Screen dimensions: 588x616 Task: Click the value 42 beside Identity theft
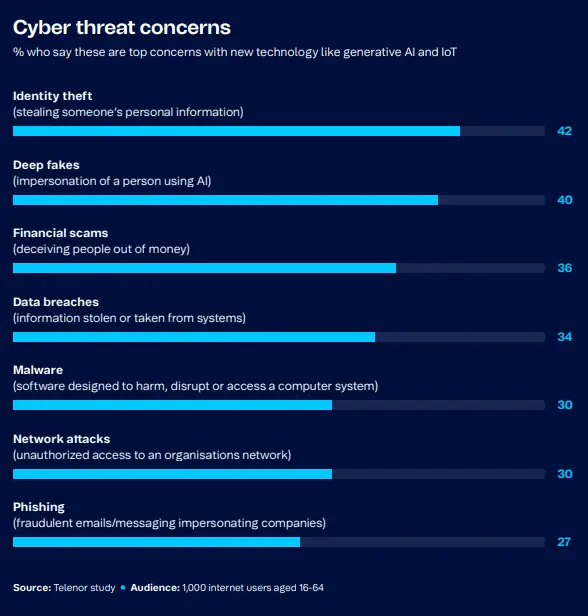tap(564, 131)
